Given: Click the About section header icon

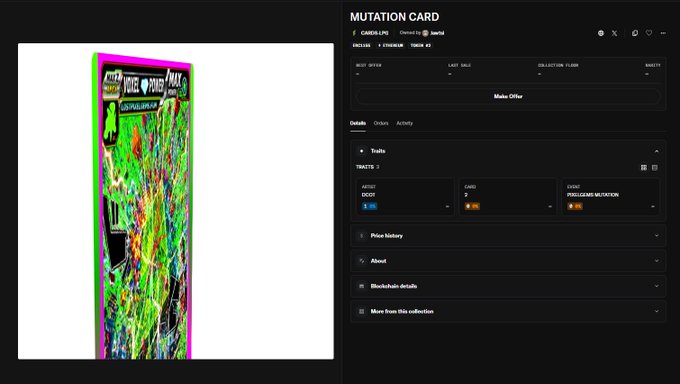Looking at the screenshot, I should pos(361,261).
